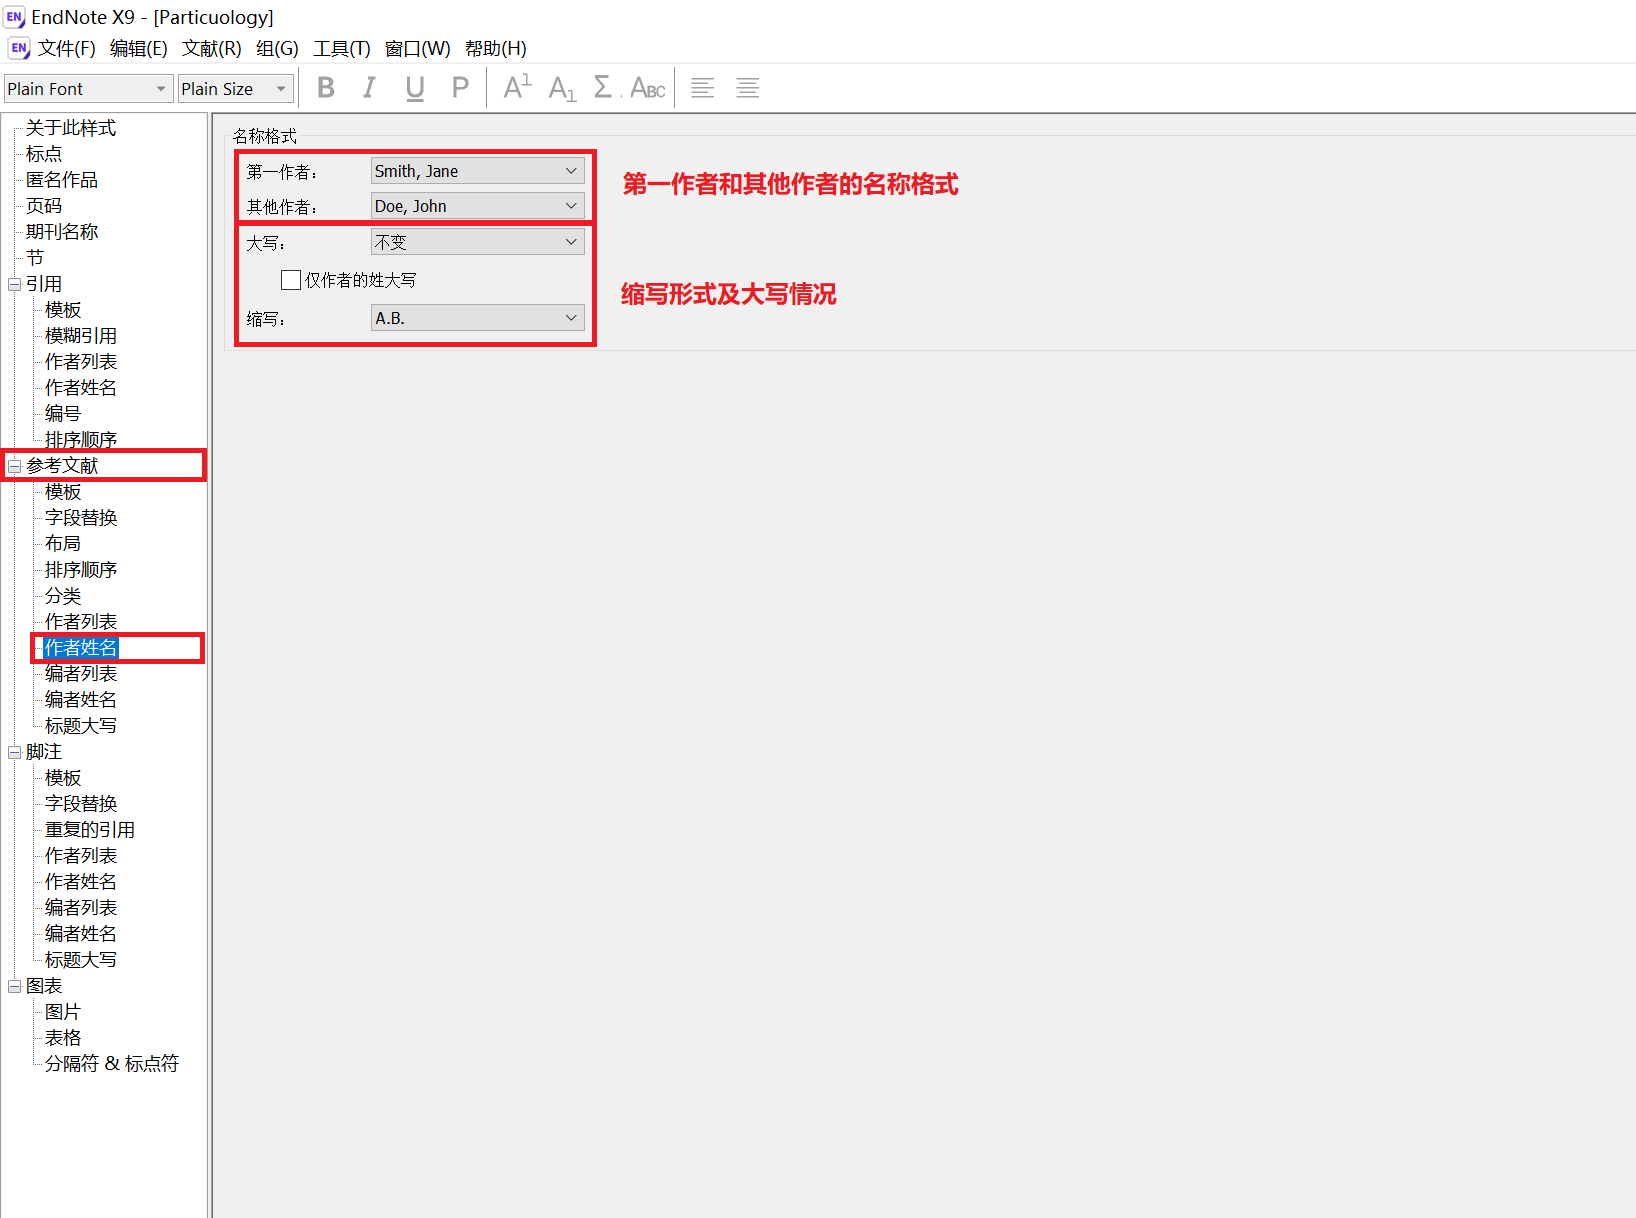The width and height of the screenshot is (1636, 1218).
Task: Click the Justify text icon
Action: (x=747, y=88)
